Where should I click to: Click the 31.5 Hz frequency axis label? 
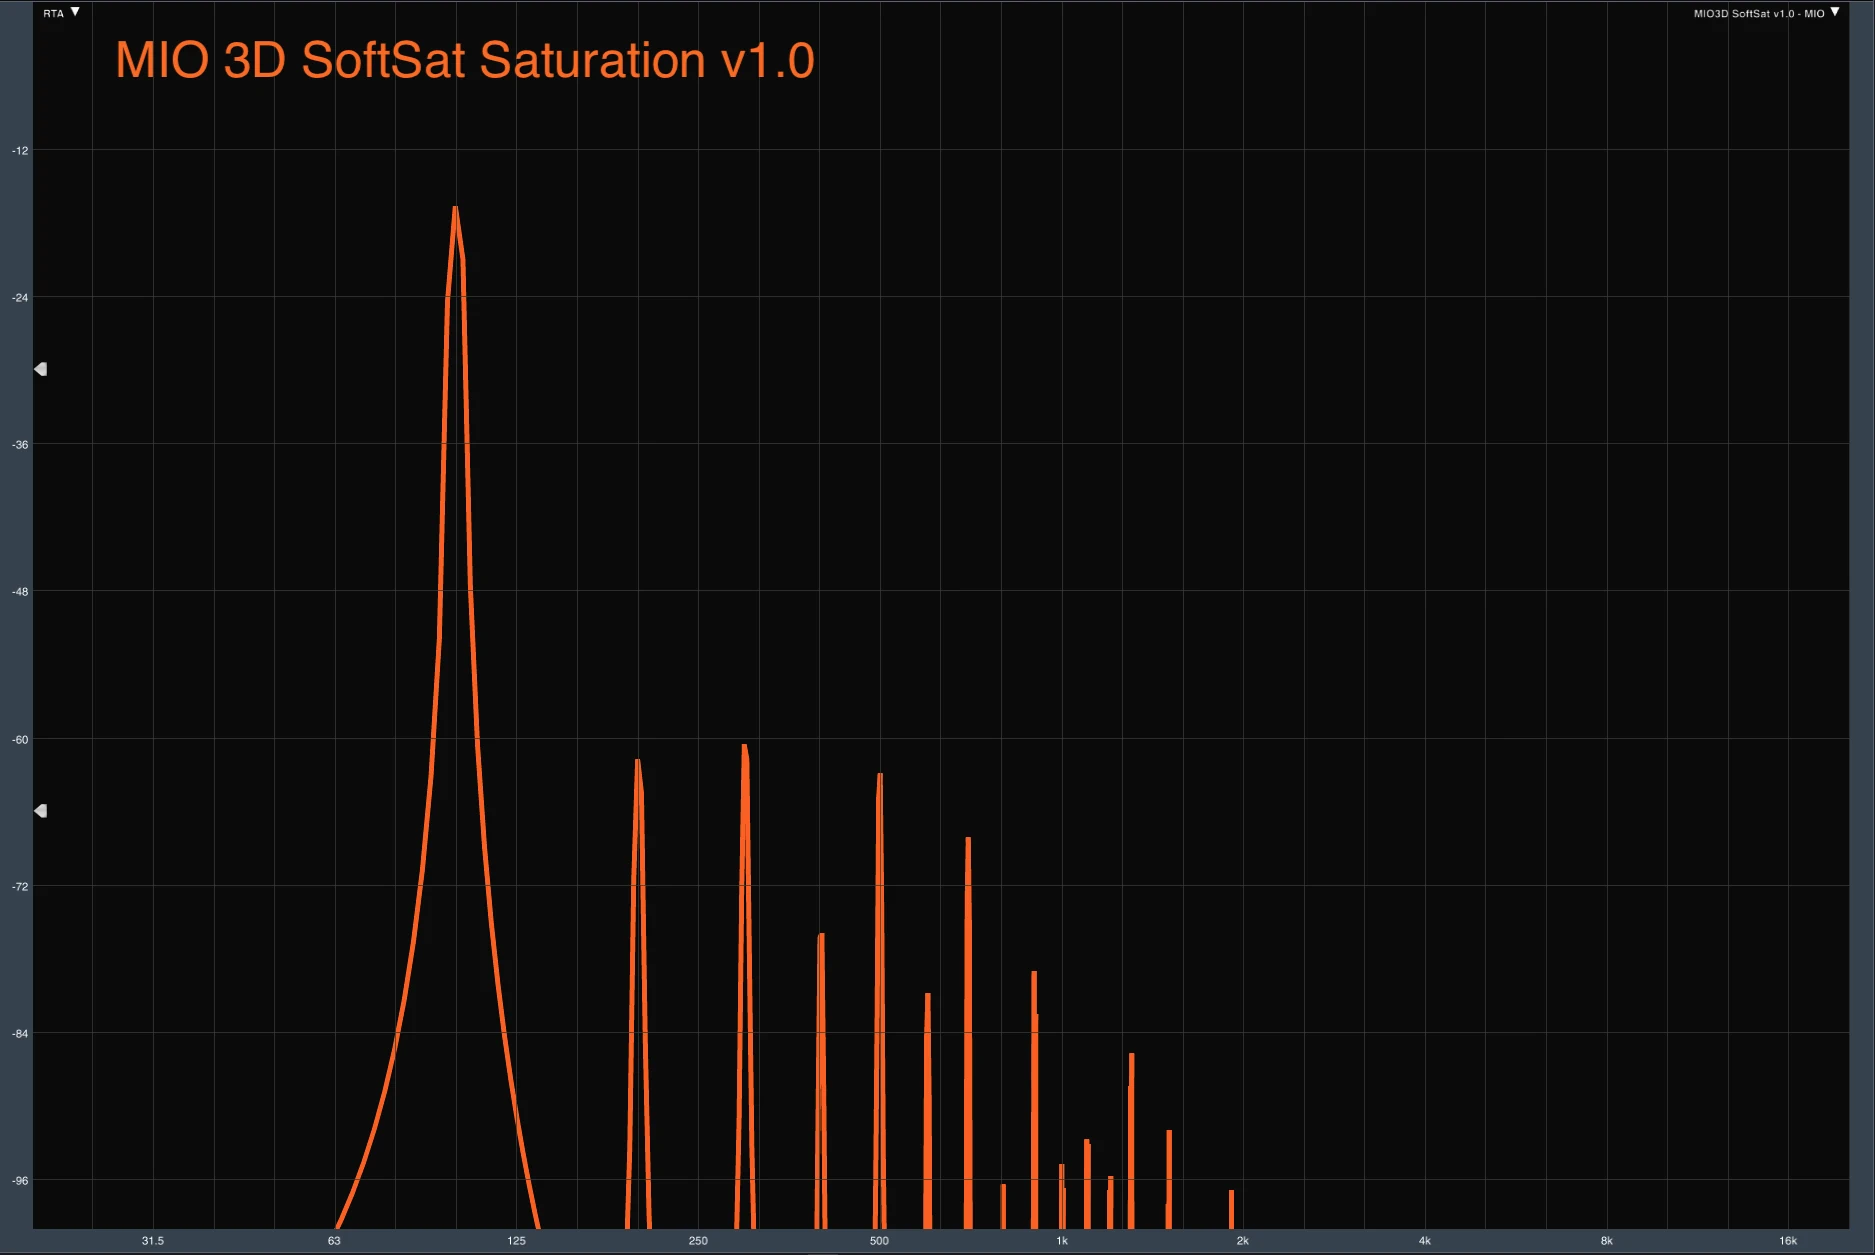[x=152, y=1241]
